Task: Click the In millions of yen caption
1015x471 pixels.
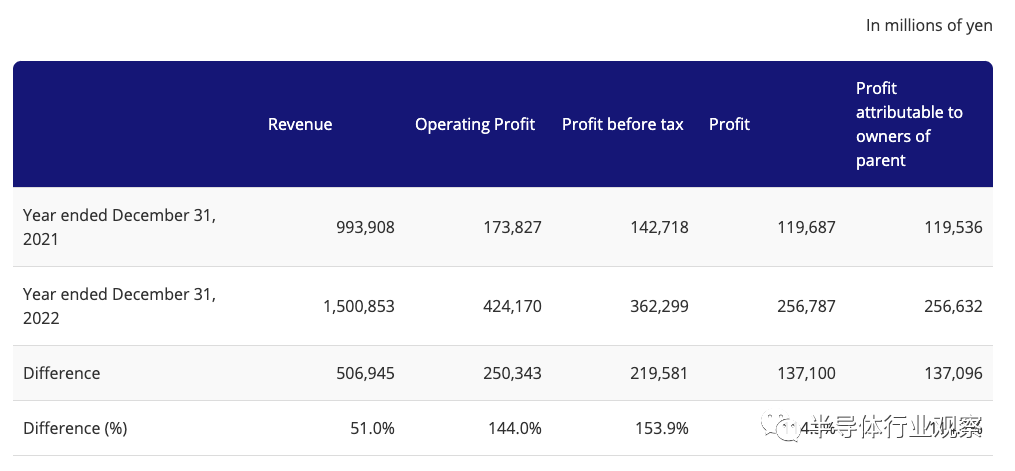Action: coord(929,26)
